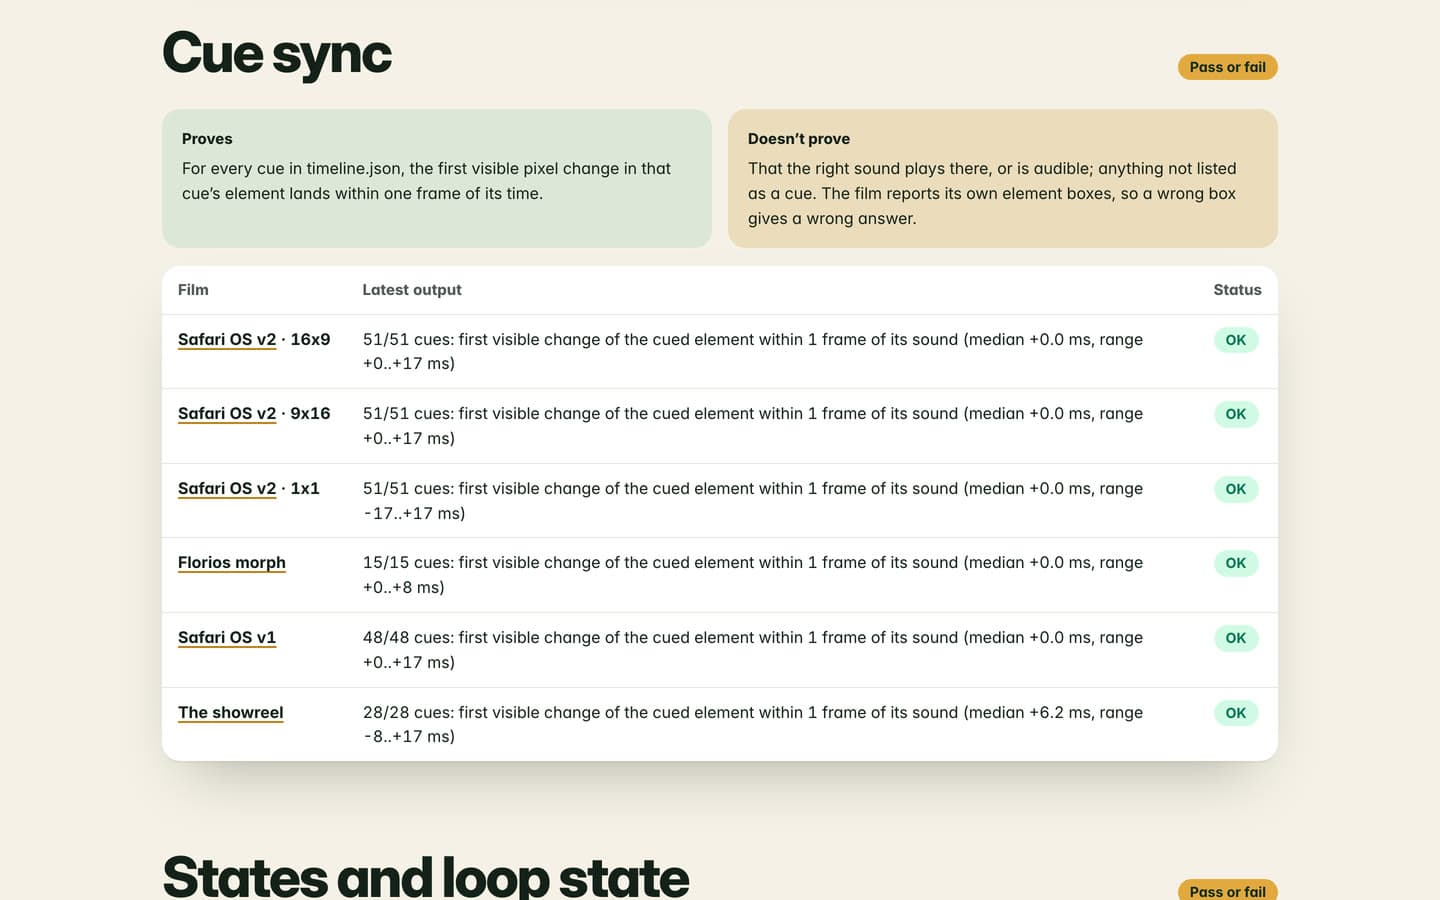This screenshot has height=900, width=1440.
Task: Click the 15/15 cues output text
Action: [753, 575]
